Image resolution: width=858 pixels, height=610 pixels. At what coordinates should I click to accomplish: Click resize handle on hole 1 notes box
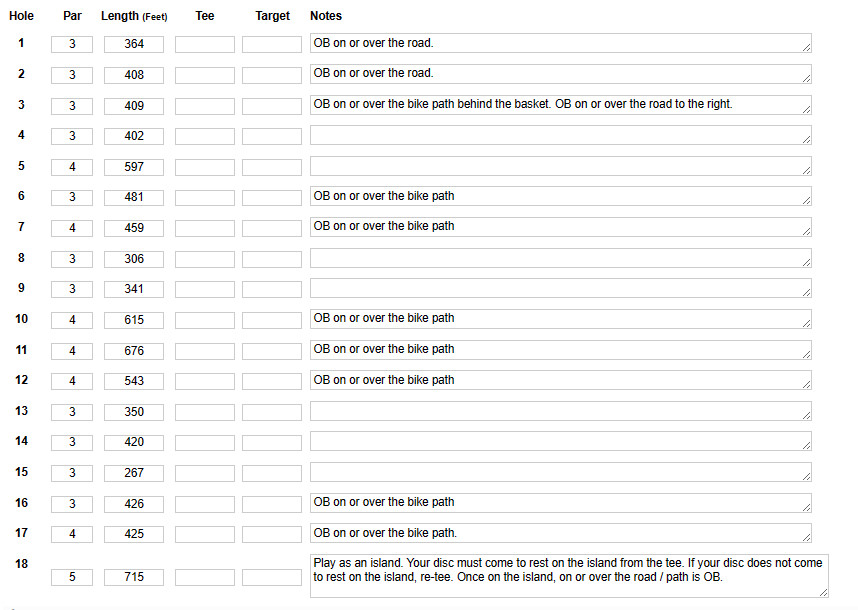pyautogui.click(x=806, y=48)
